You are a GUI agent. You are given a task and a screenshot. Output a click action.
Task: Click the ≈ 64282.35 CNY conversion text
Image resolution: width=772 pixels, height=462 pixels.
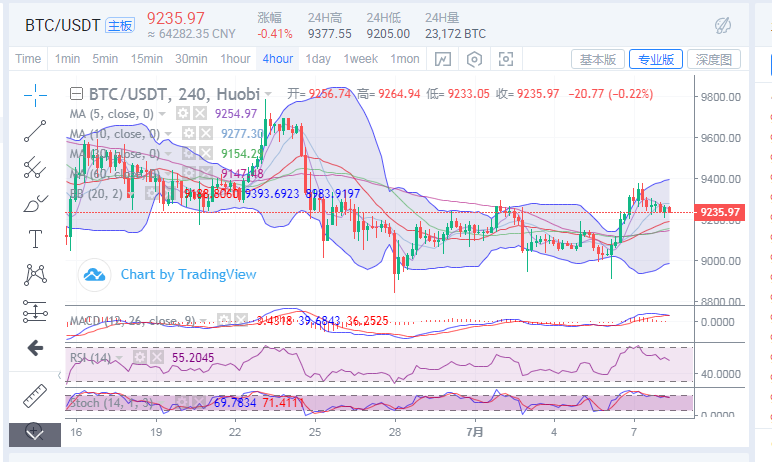point(191,34)
